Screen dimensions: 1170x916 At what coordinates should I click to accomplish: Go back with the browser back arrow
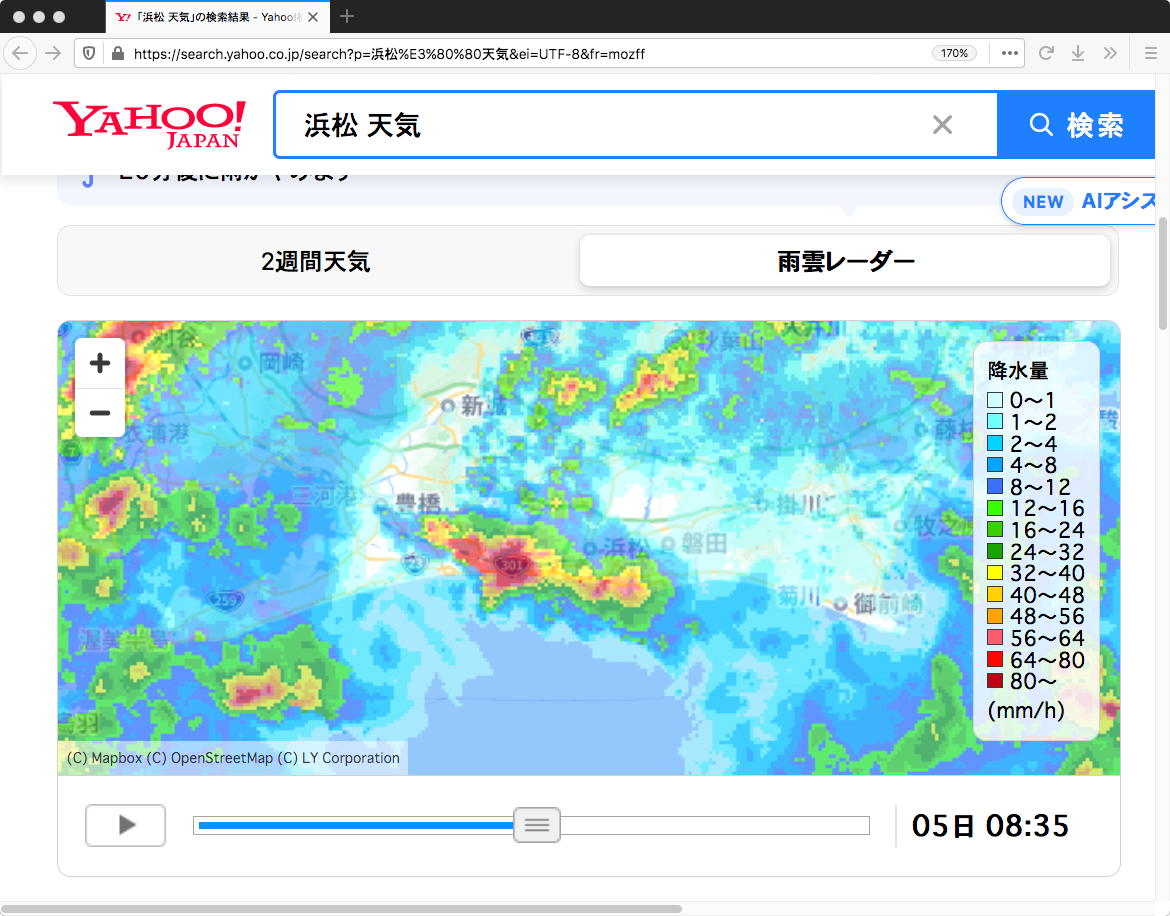20,53
